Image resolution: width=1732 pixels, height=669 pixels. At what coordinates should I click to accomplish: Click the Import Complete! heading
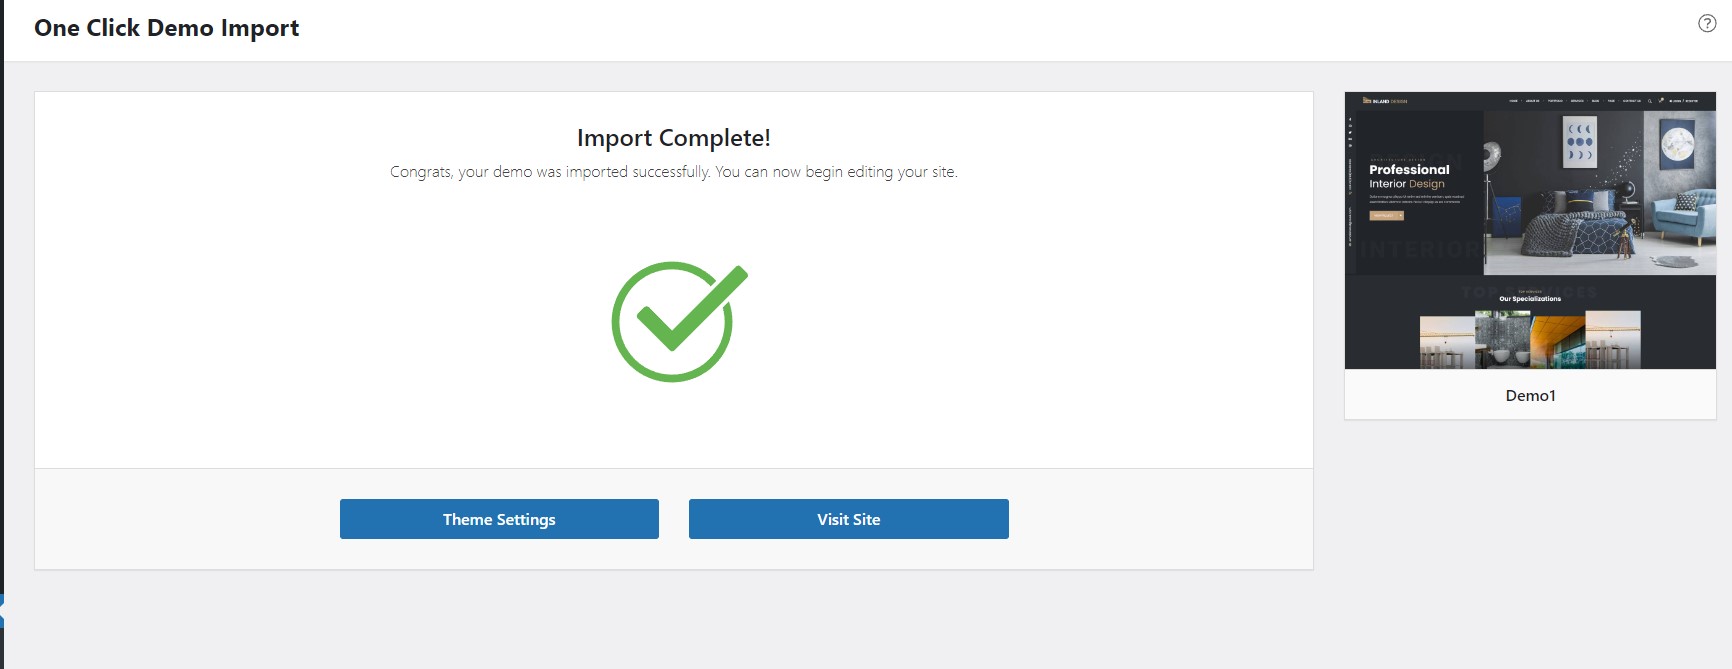coord(674,138)
